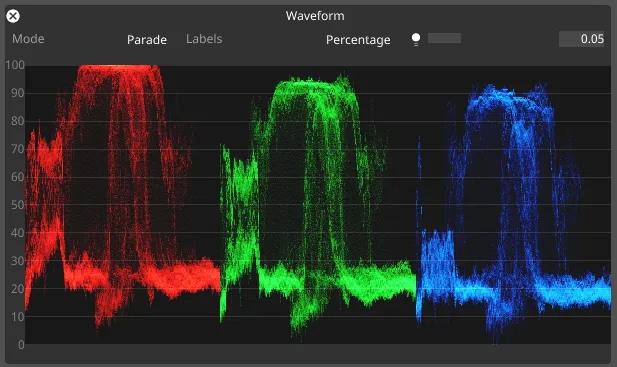Click the lightbulb brightness icon

[x=416, y=39]
